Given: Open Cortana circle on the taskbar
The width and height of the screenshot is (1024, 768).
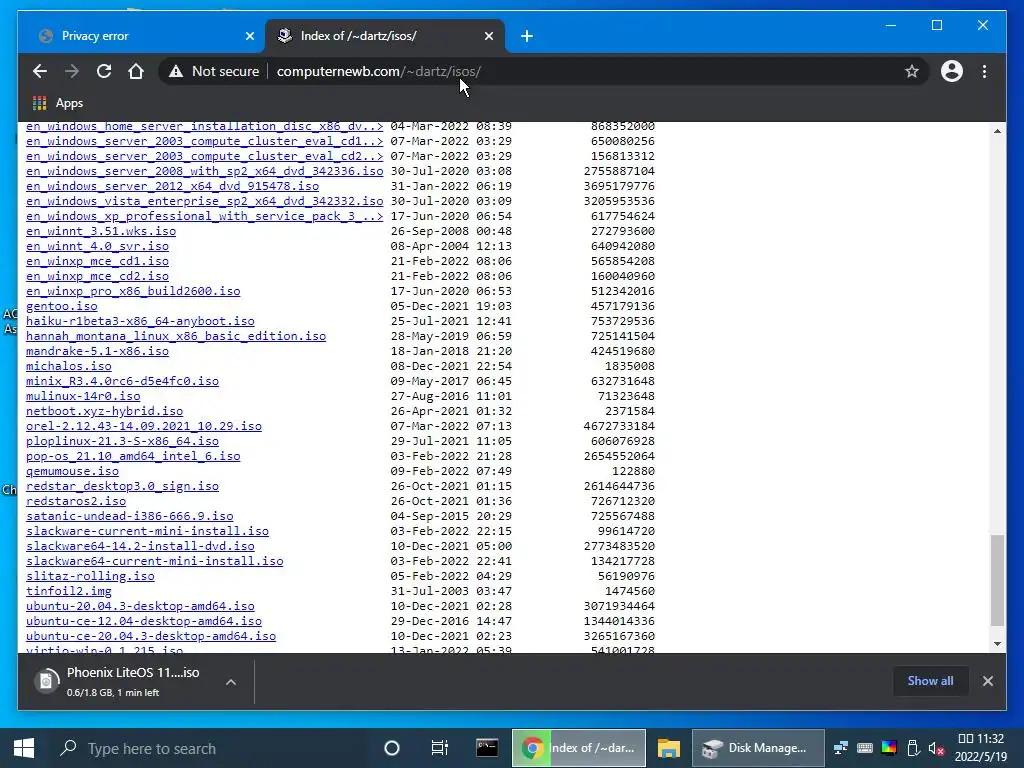Looking at the screenshot, I should coord(392,748).
